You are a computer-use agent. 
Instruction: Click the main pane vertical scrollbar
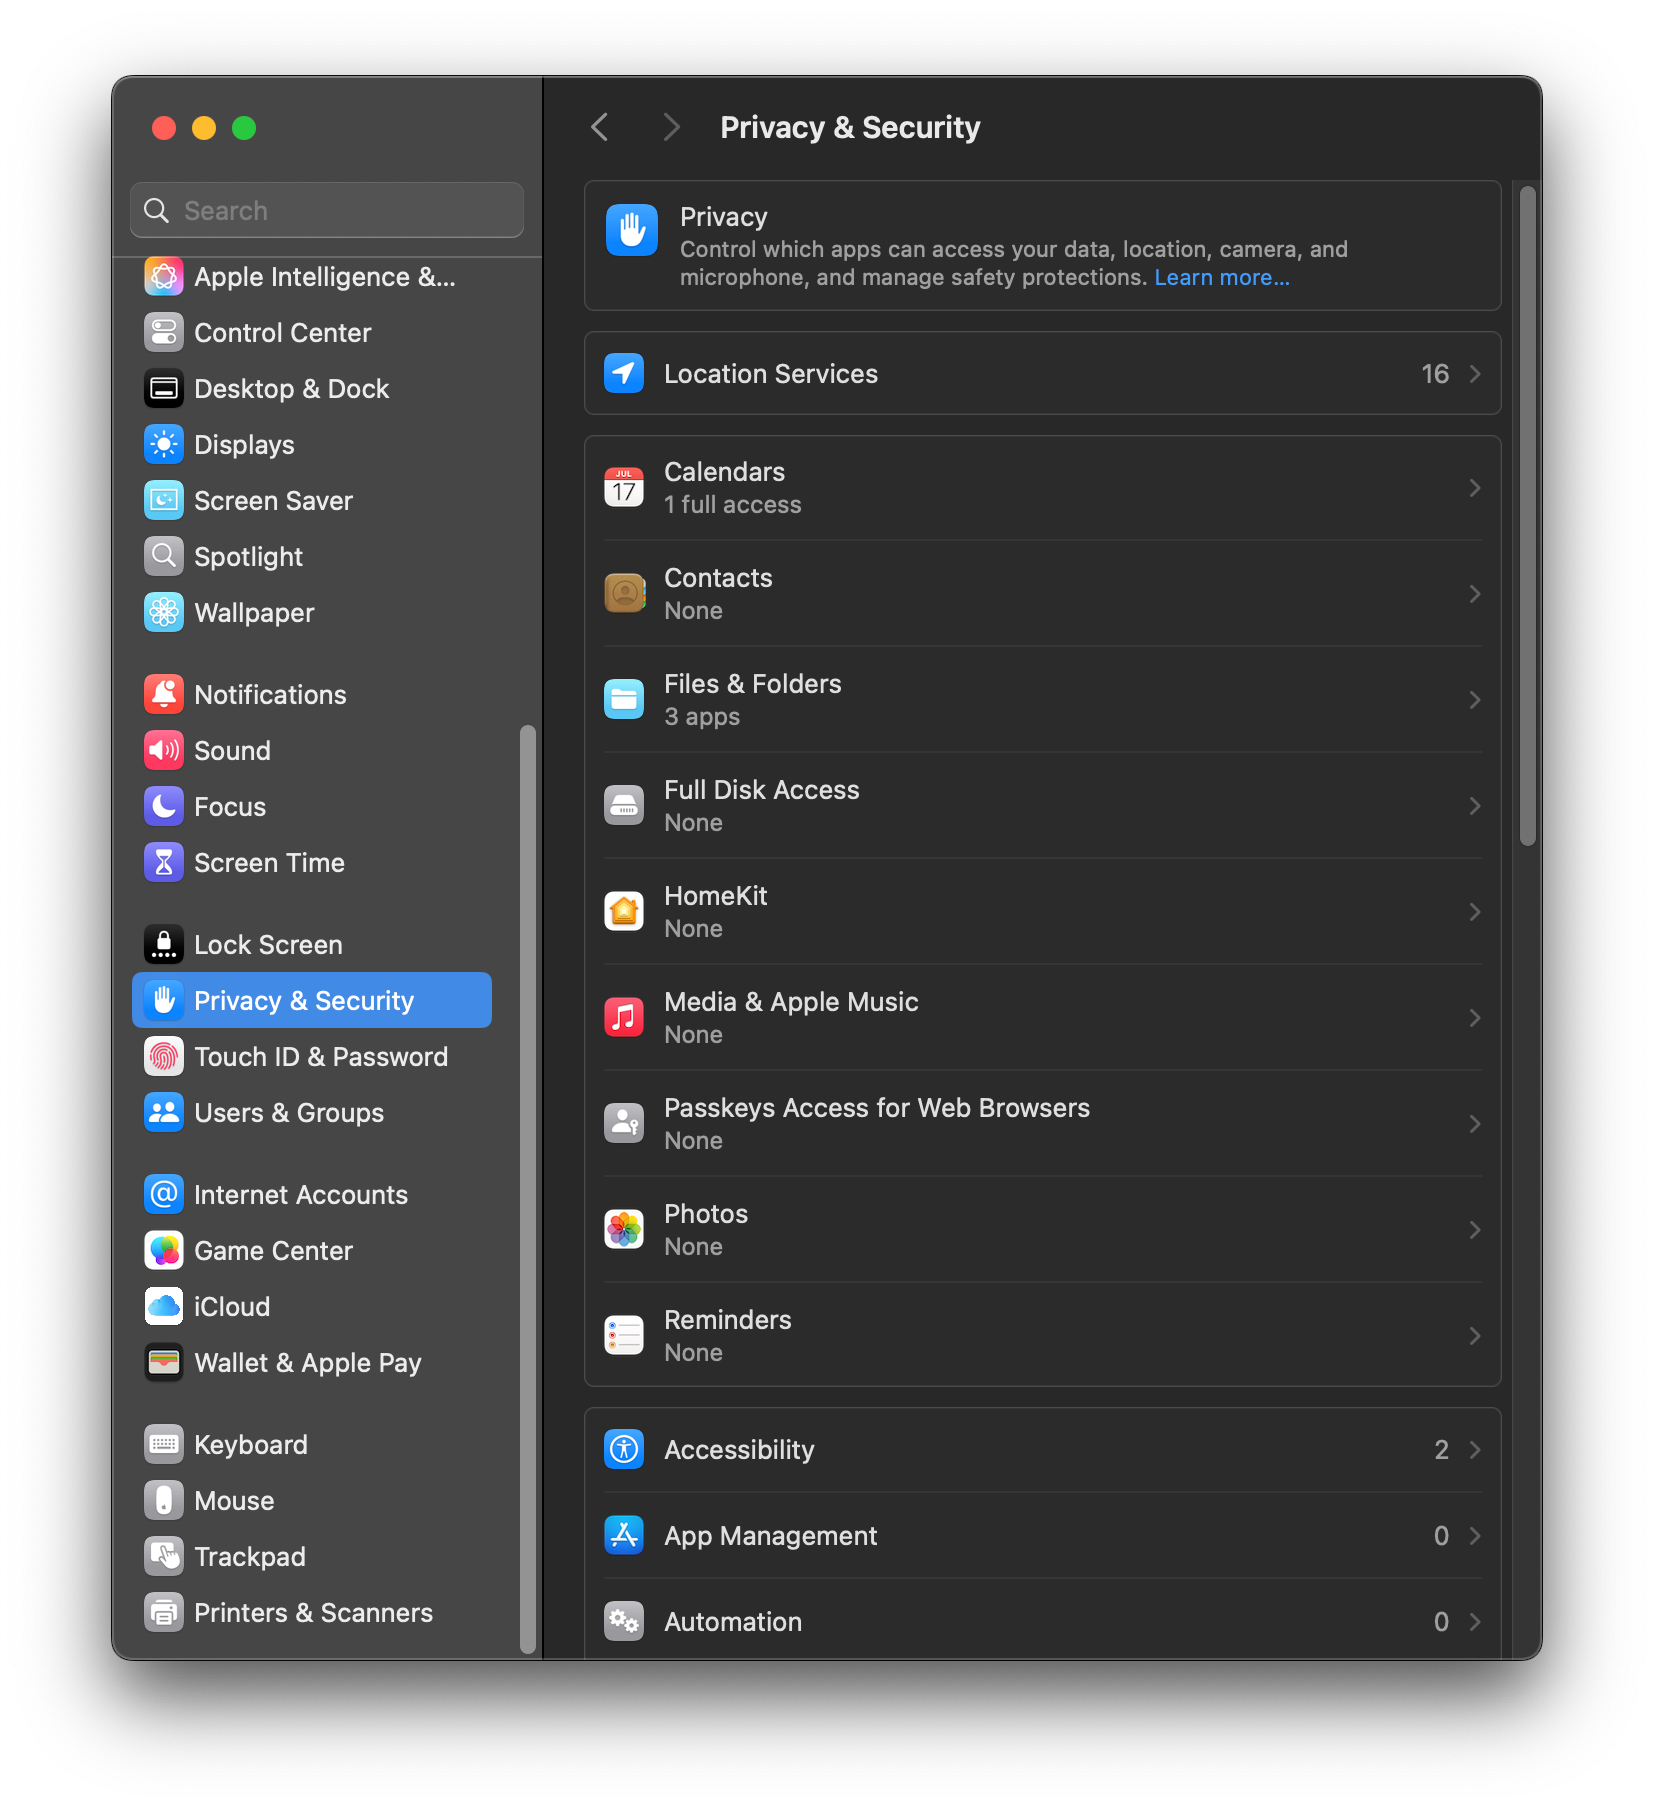click(1527, 516)
